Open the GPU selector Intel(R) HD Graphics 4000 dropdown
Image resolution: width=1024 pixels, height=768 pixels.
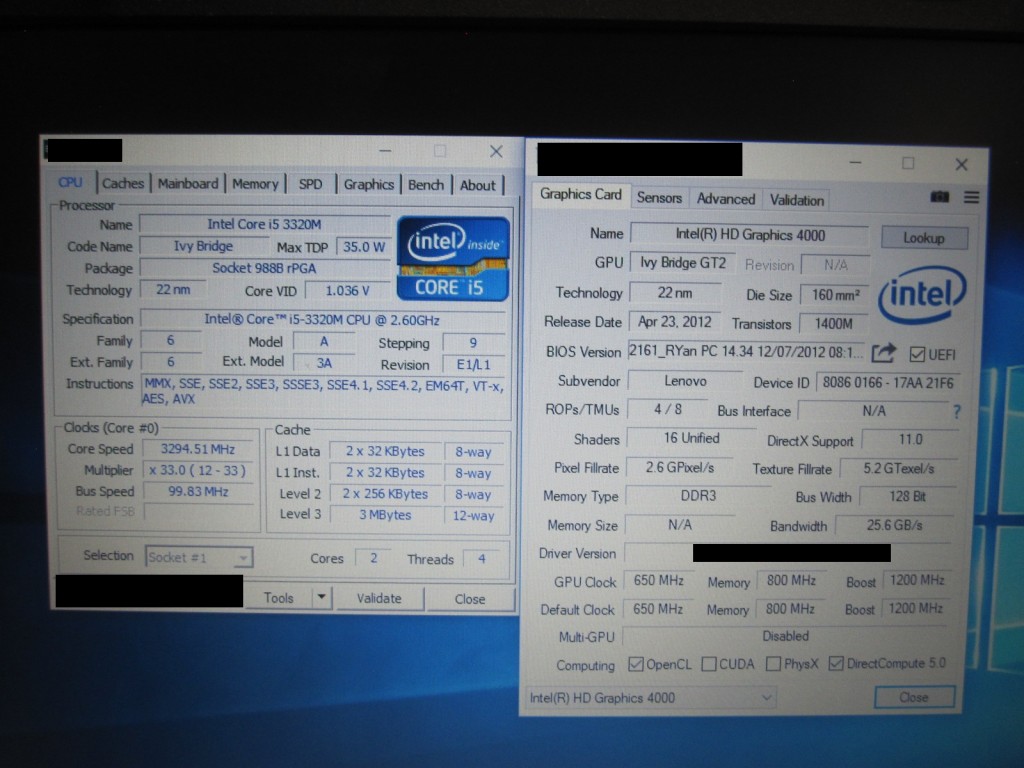pos(651,698)
